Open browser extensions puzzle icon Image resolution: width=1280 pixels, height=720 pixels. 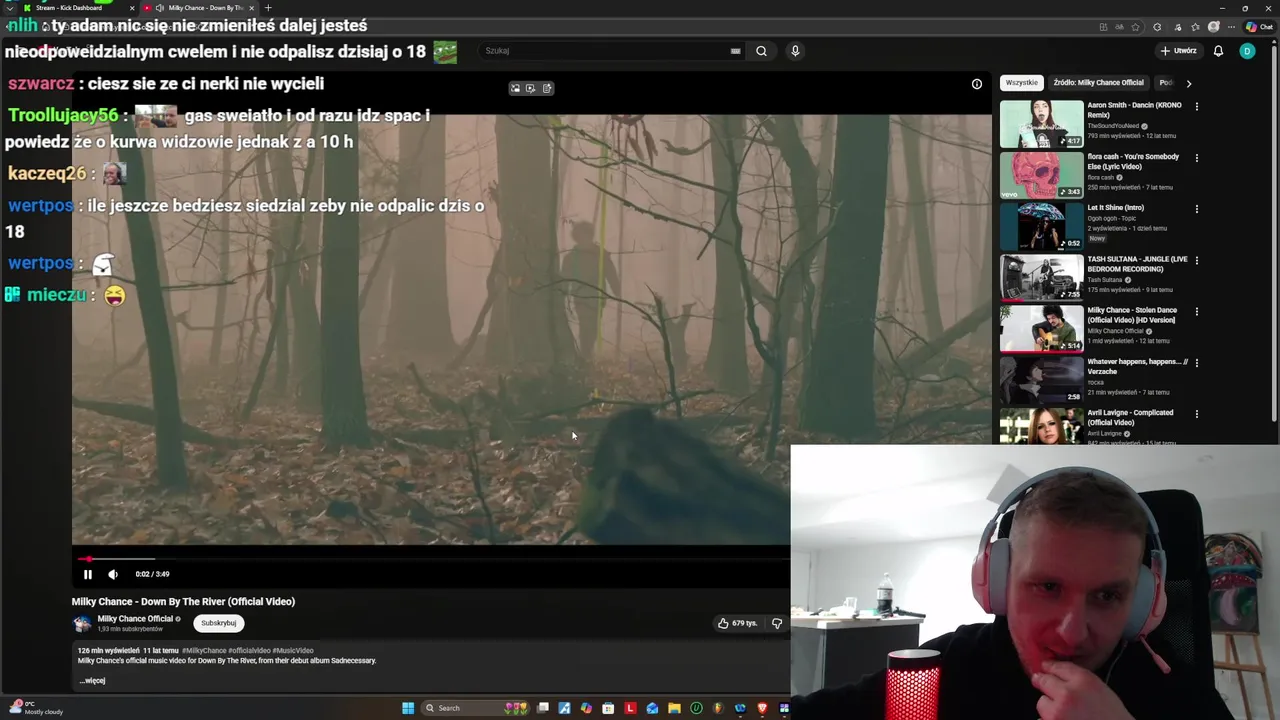tap(1157, 27)
